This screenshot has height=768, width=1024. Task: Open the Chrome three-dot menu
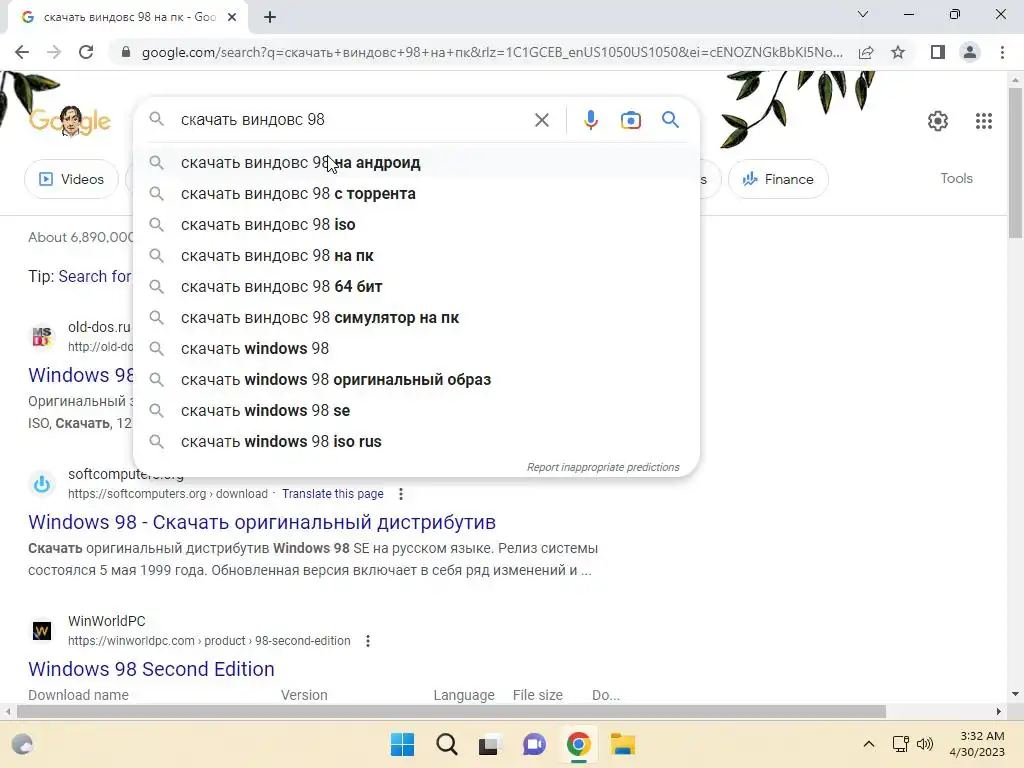click(1002, 52)
